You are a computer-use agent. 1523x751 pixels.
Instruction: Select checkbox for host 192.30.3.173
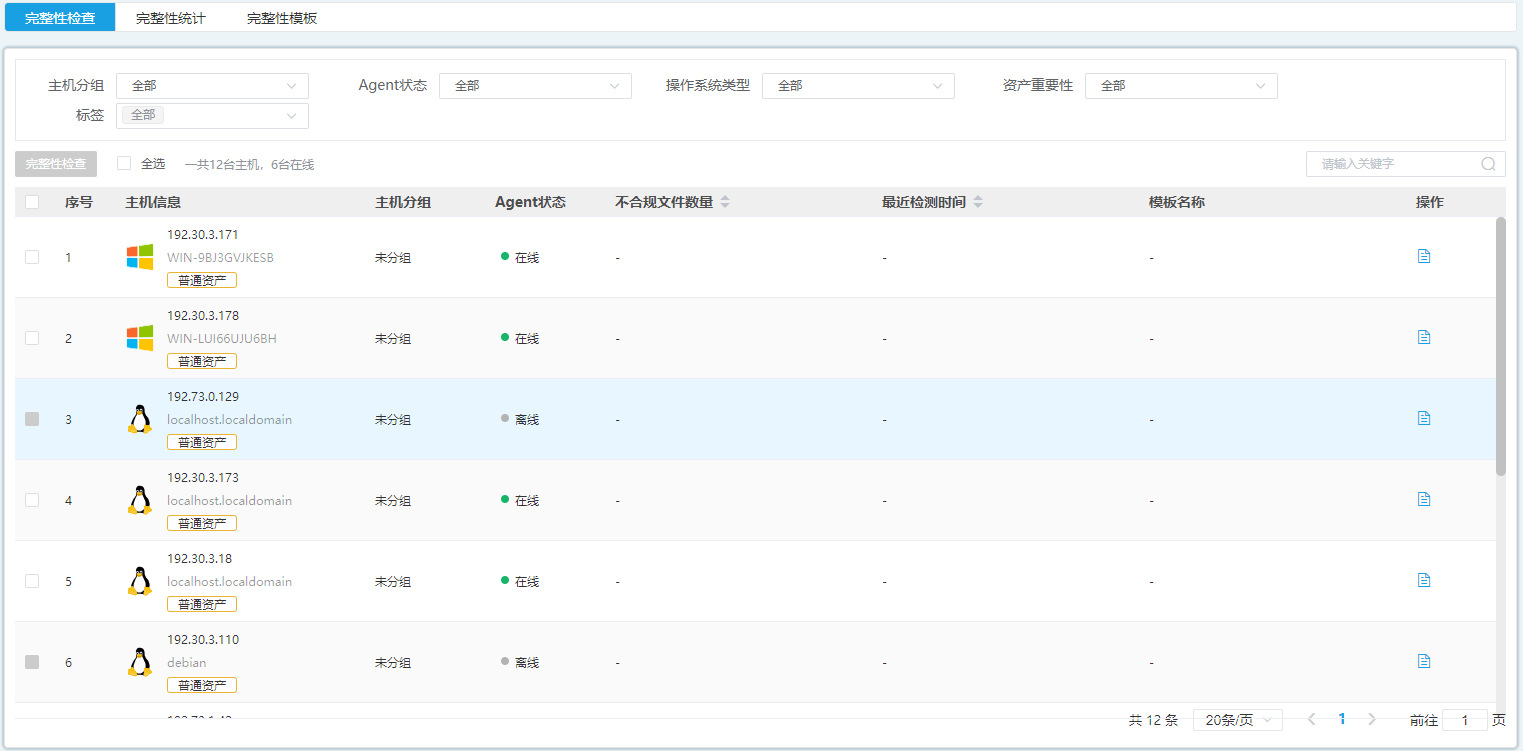tap(32, 500)
